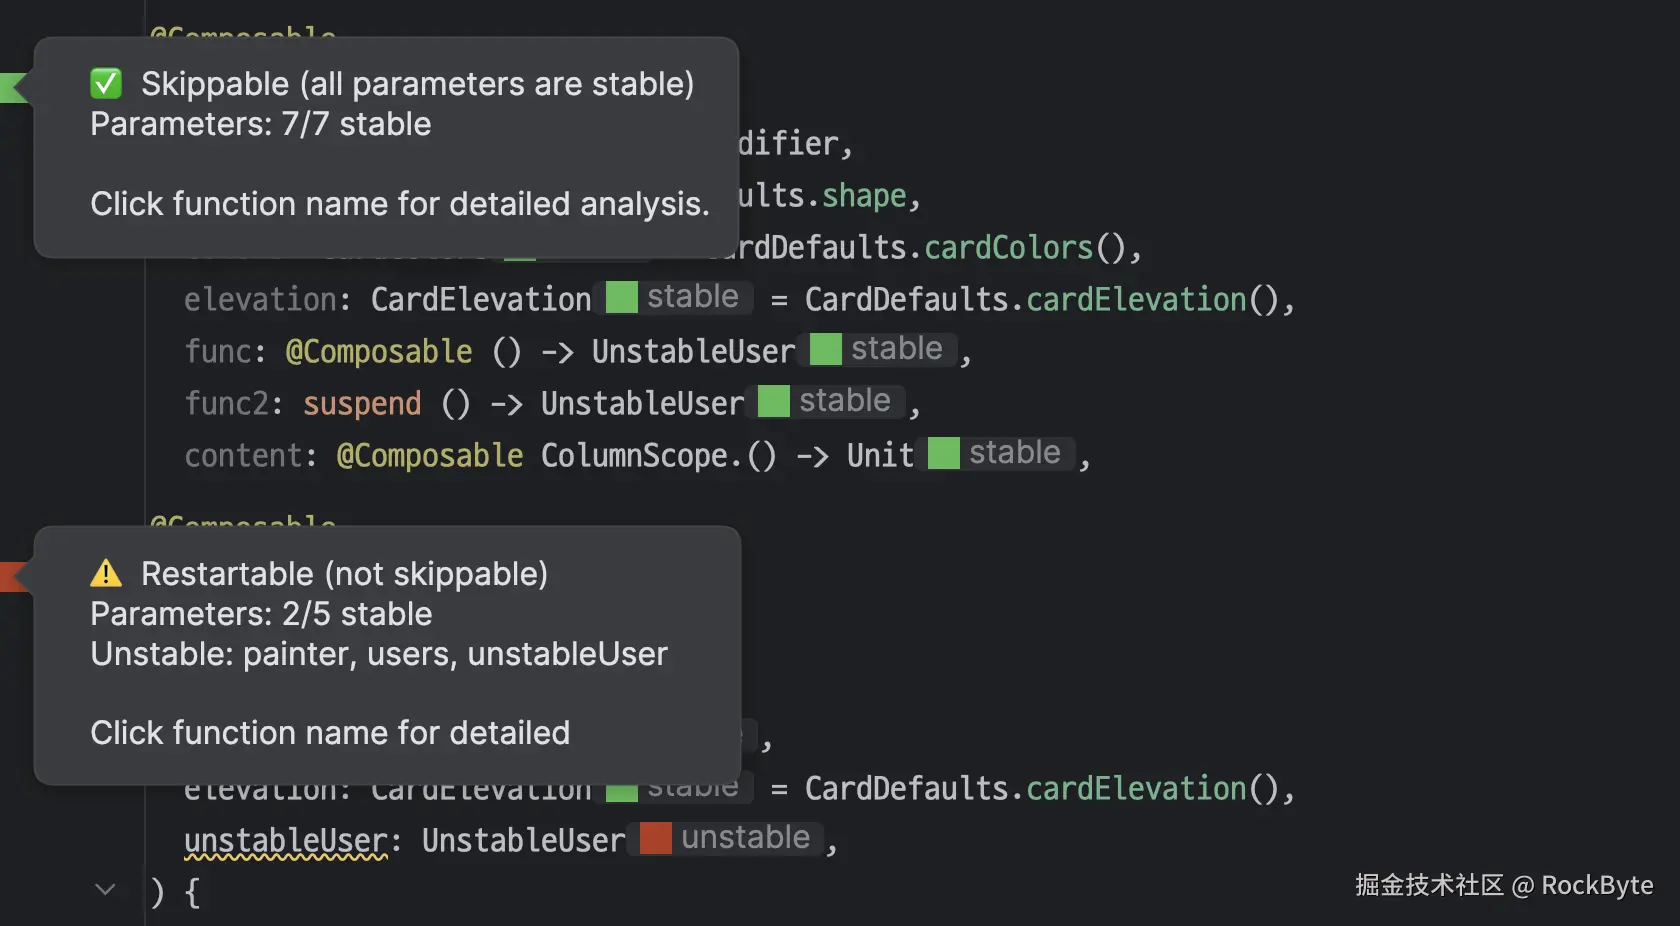Click "Click function name for detailed analysis." text
1680x926 pixels.
point(400,204)
